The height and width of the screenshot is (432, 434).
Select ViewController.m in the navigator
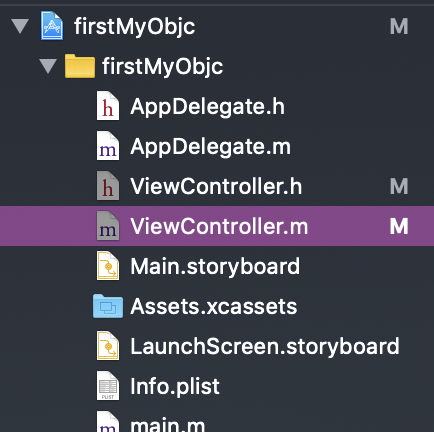pyautogui.click(x=217, y=226)
